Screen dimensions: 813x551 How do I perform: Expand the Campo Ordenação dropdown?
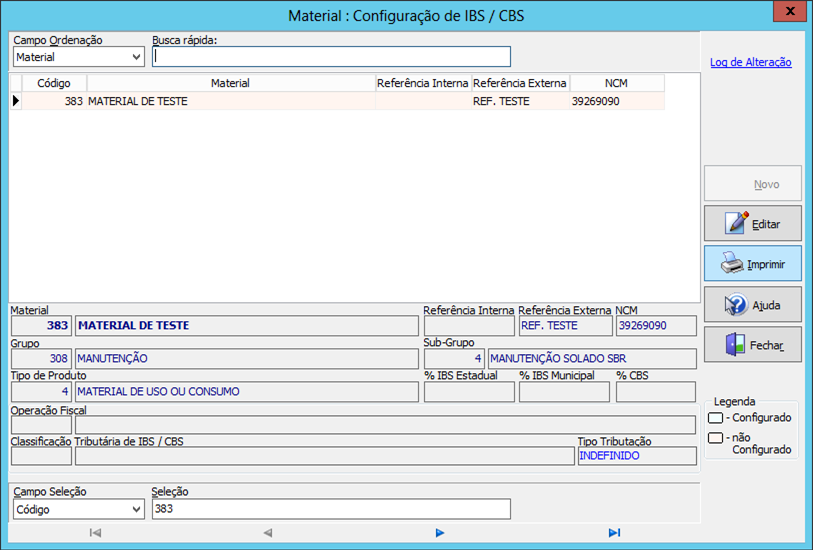tap(136, 58)
